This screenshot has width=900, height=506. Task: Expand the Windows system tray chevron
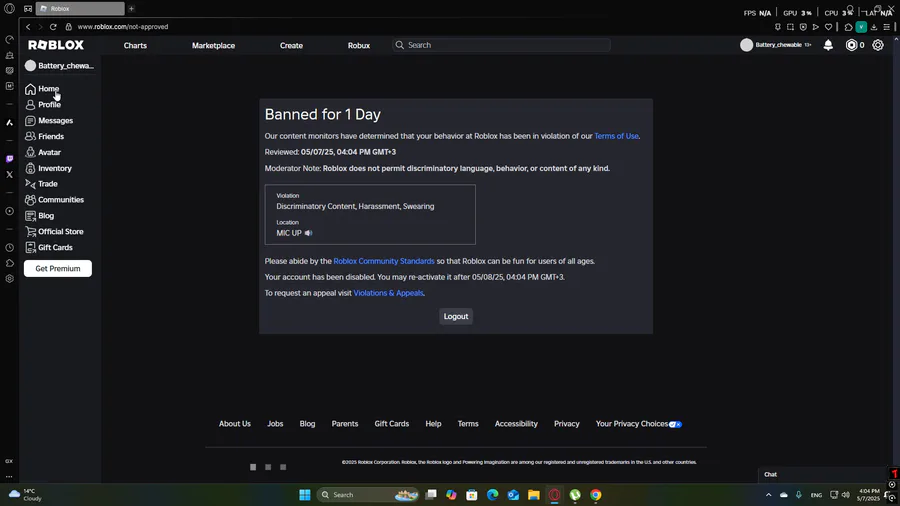(769, 495)
